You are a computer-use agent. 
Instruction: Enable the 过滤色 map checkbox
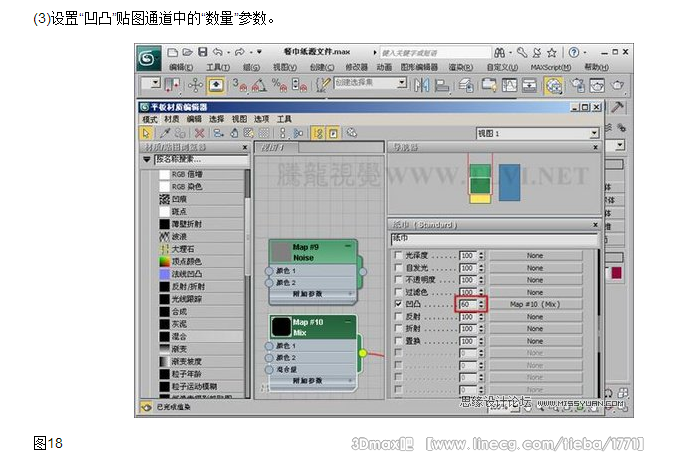[x=398, y=292]
